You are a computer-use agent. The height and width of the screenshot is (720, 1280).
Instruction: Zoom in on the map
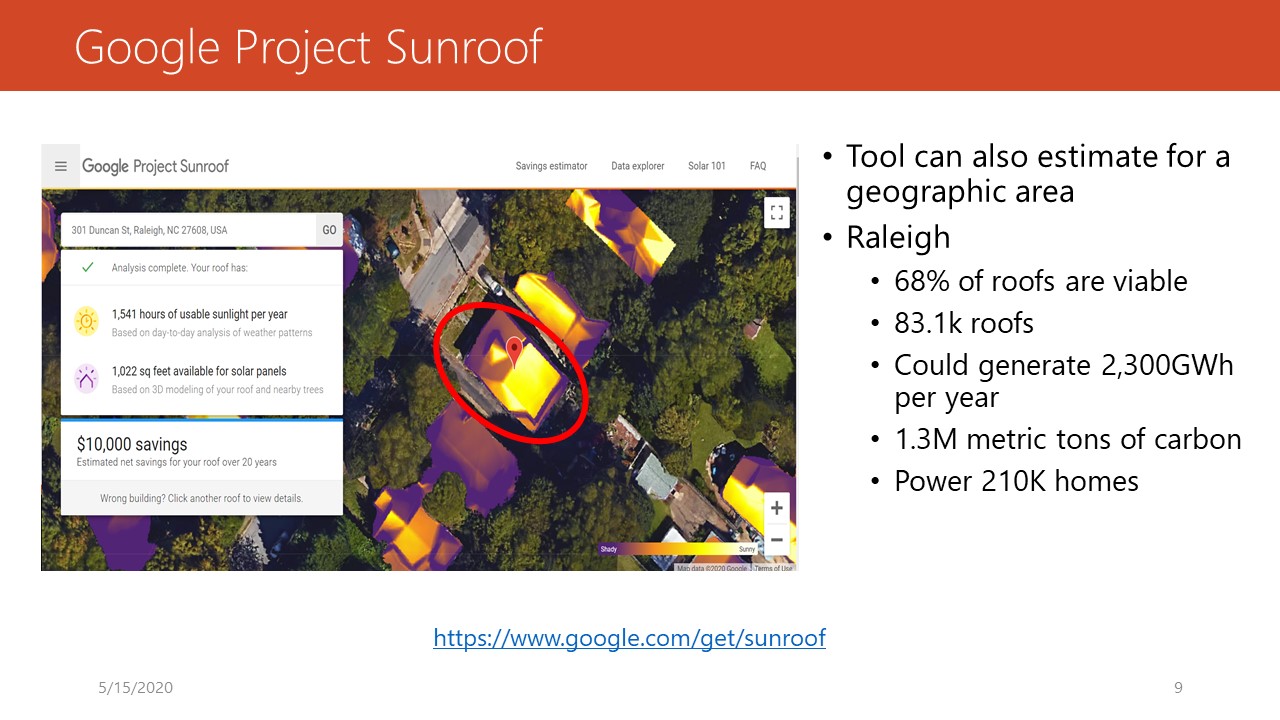pyautogui.click(x=777, y=508)
